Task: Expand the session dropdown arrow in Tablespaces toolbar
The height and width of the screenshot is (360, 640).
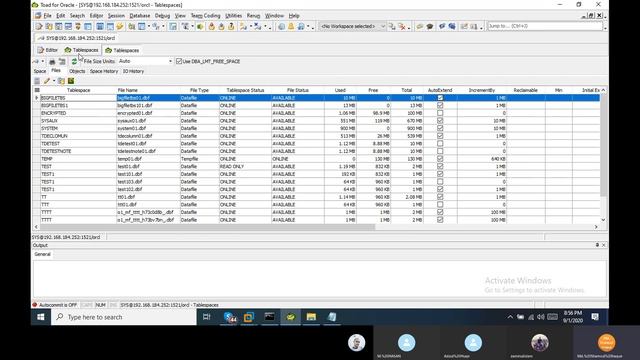Action: tap(42, 62)
